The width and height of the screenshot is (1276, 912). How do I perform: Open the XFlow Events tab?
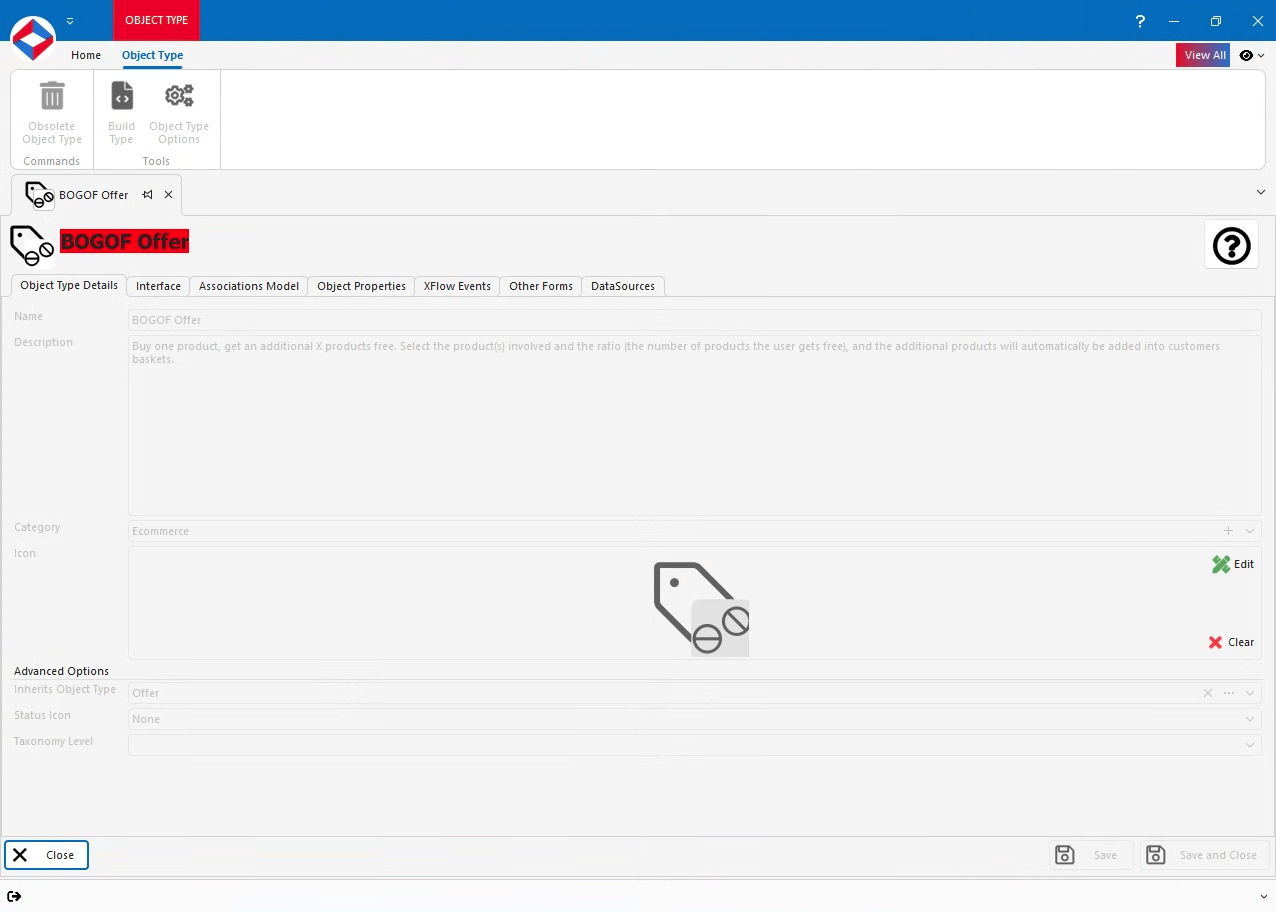coord(456,286)
